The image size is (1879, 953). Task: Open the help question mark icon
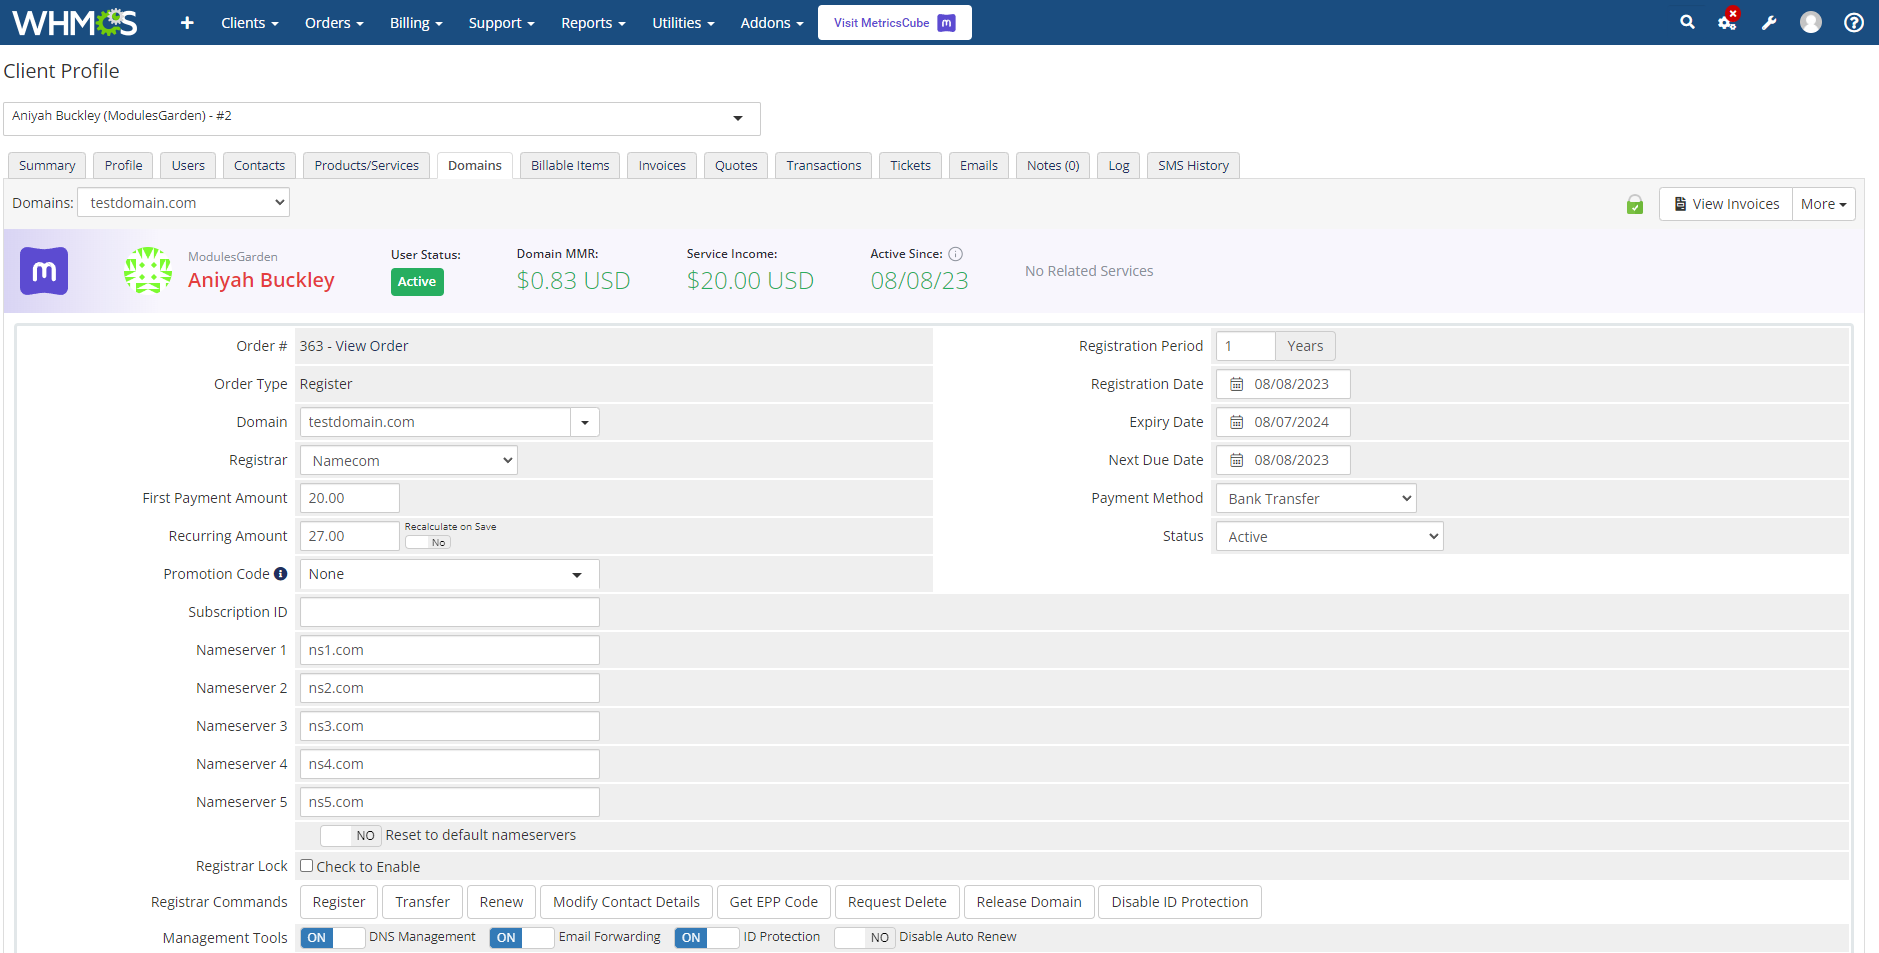coord(1854,22)
